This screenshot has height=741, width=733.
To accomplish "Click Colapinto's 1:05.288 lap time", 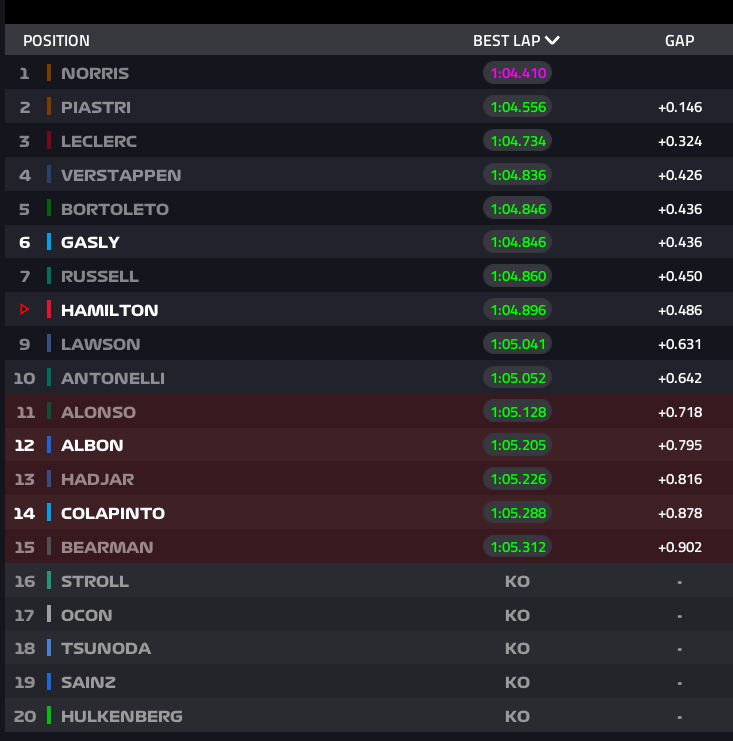I will pos(518,513).
